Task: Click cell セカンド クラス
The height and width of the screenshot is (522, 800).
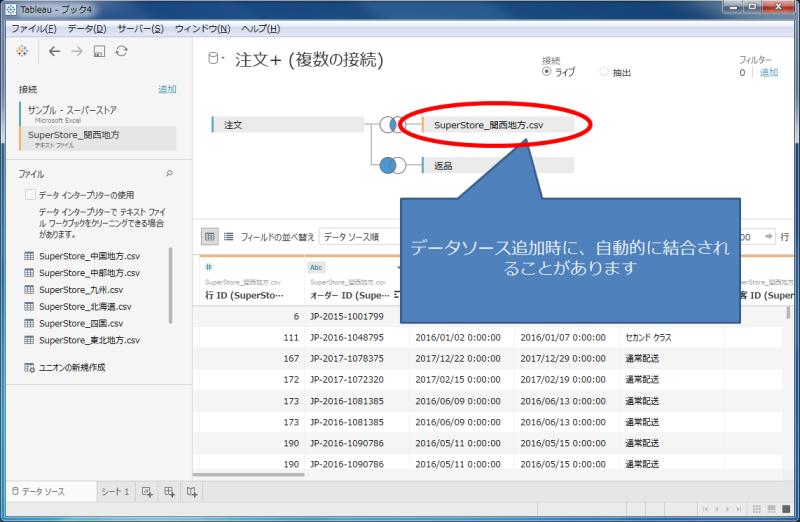Action: pyautogui.click(x=648, y=337)
